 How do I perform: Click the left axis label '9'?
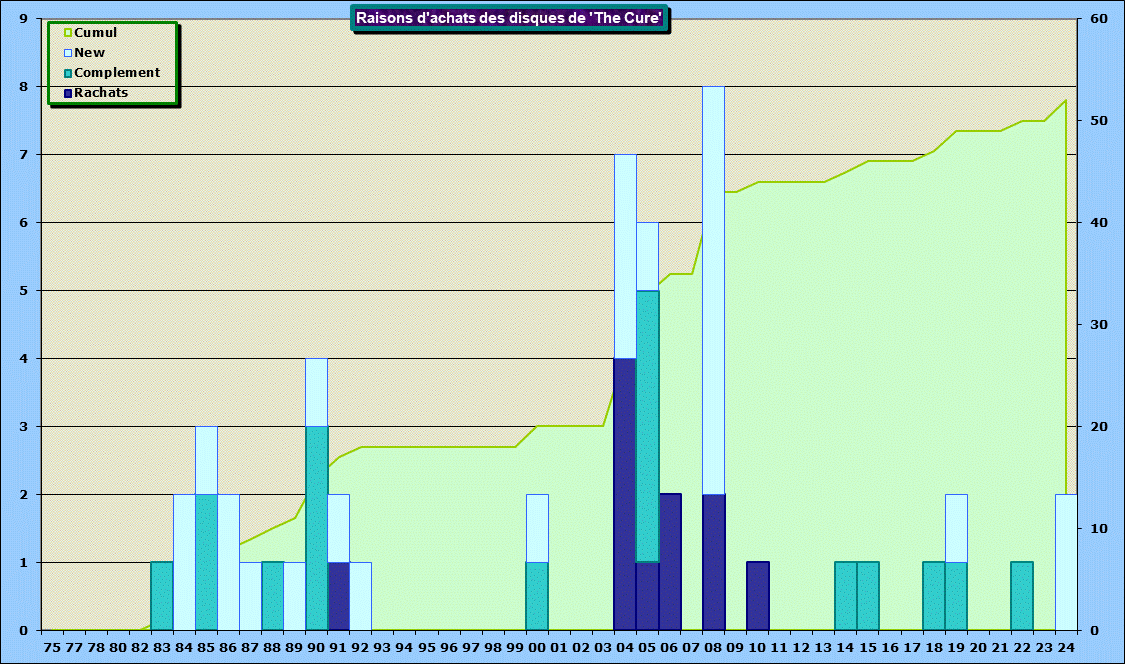[x=23, y=19]
